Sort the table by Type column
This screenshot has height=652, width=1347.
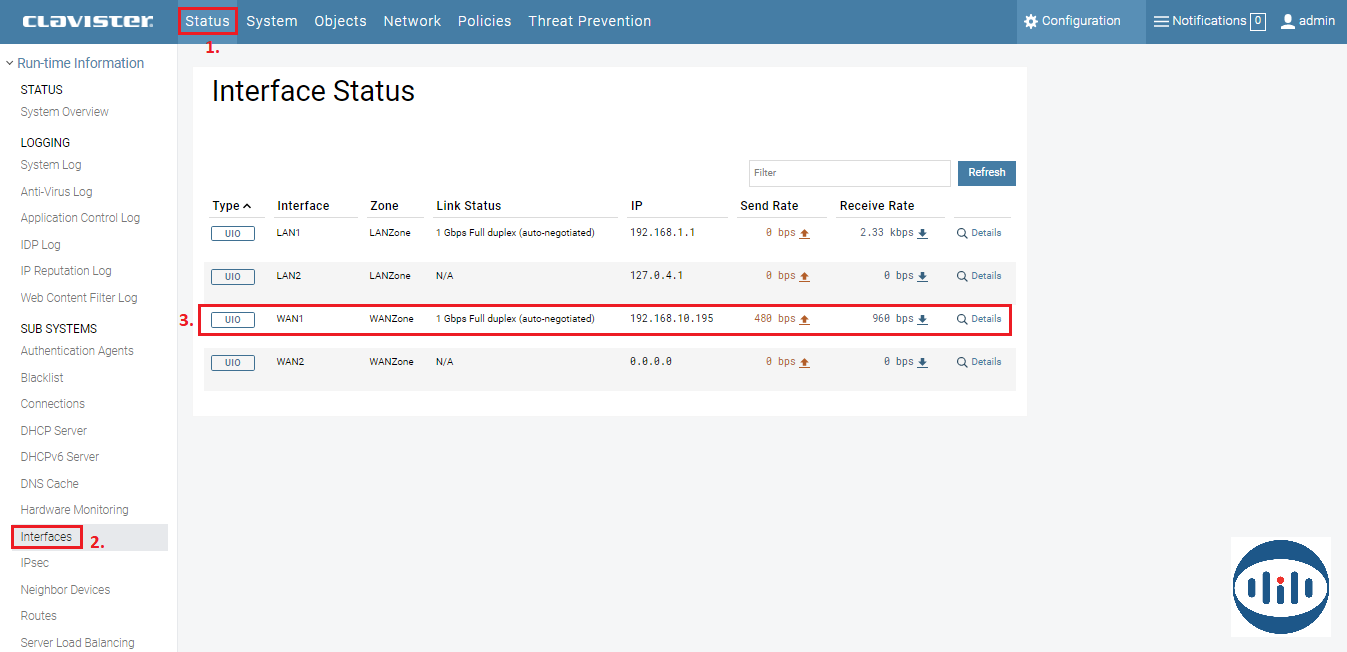(231, 206)
